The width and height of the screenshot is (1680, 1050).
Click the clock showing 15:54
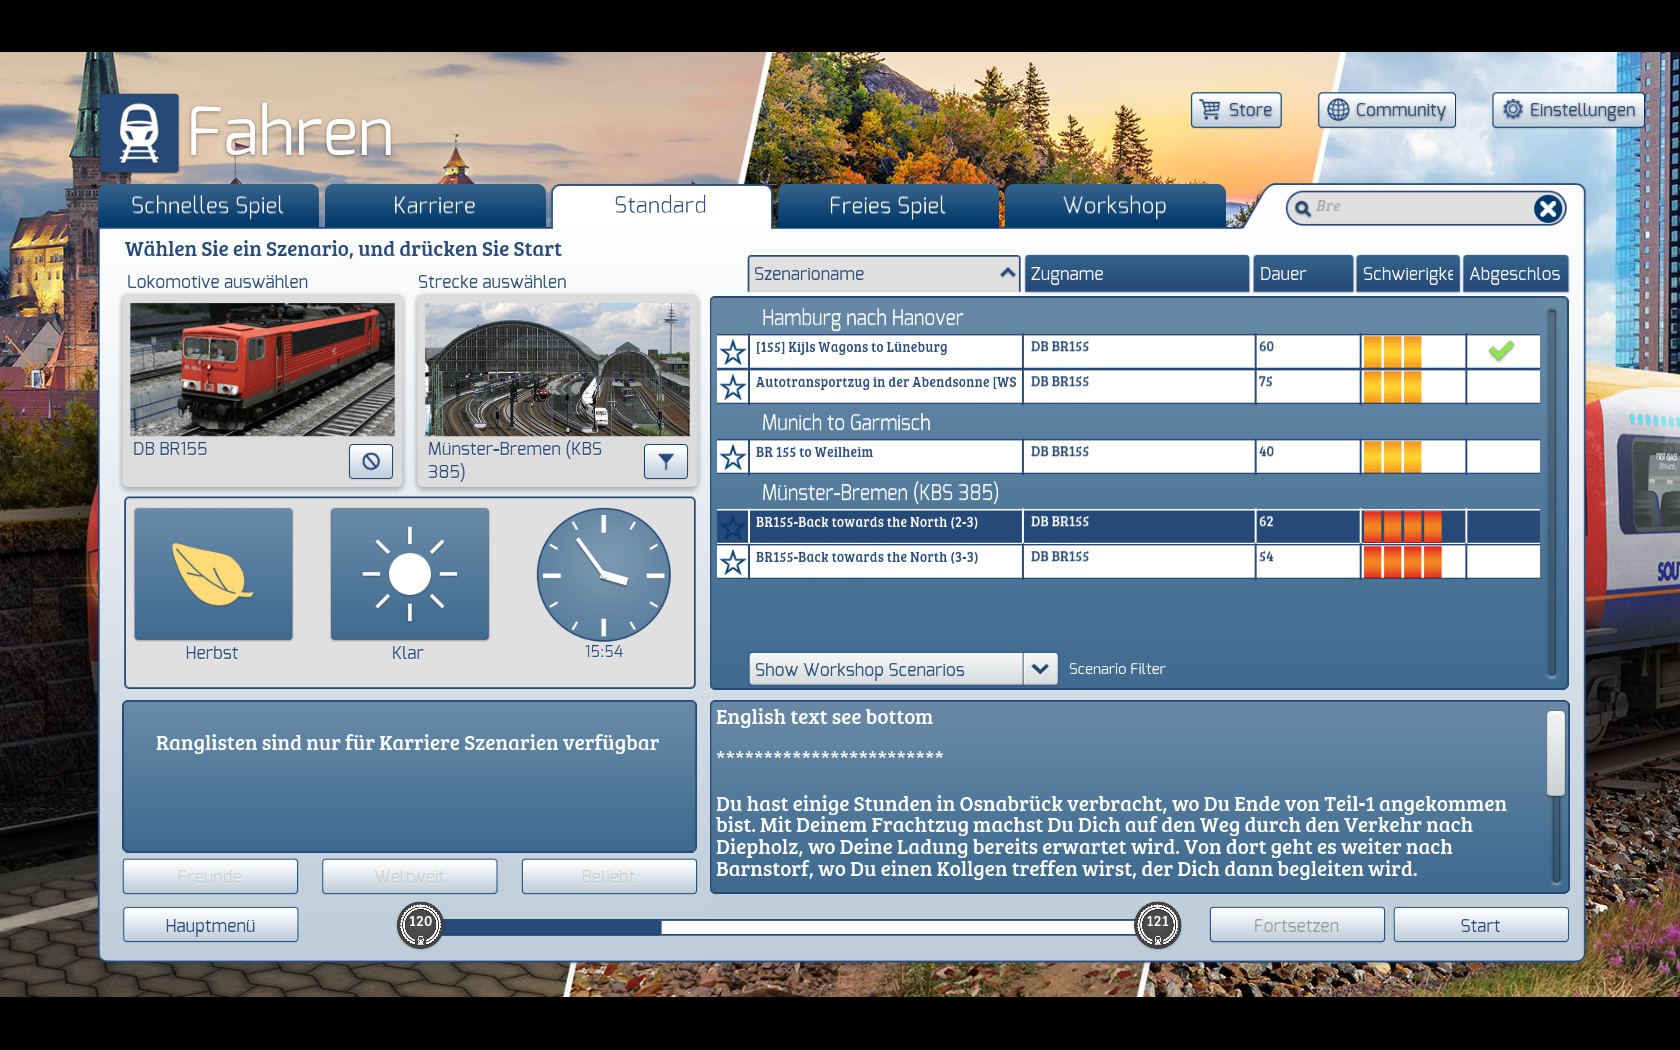point(603,575)
